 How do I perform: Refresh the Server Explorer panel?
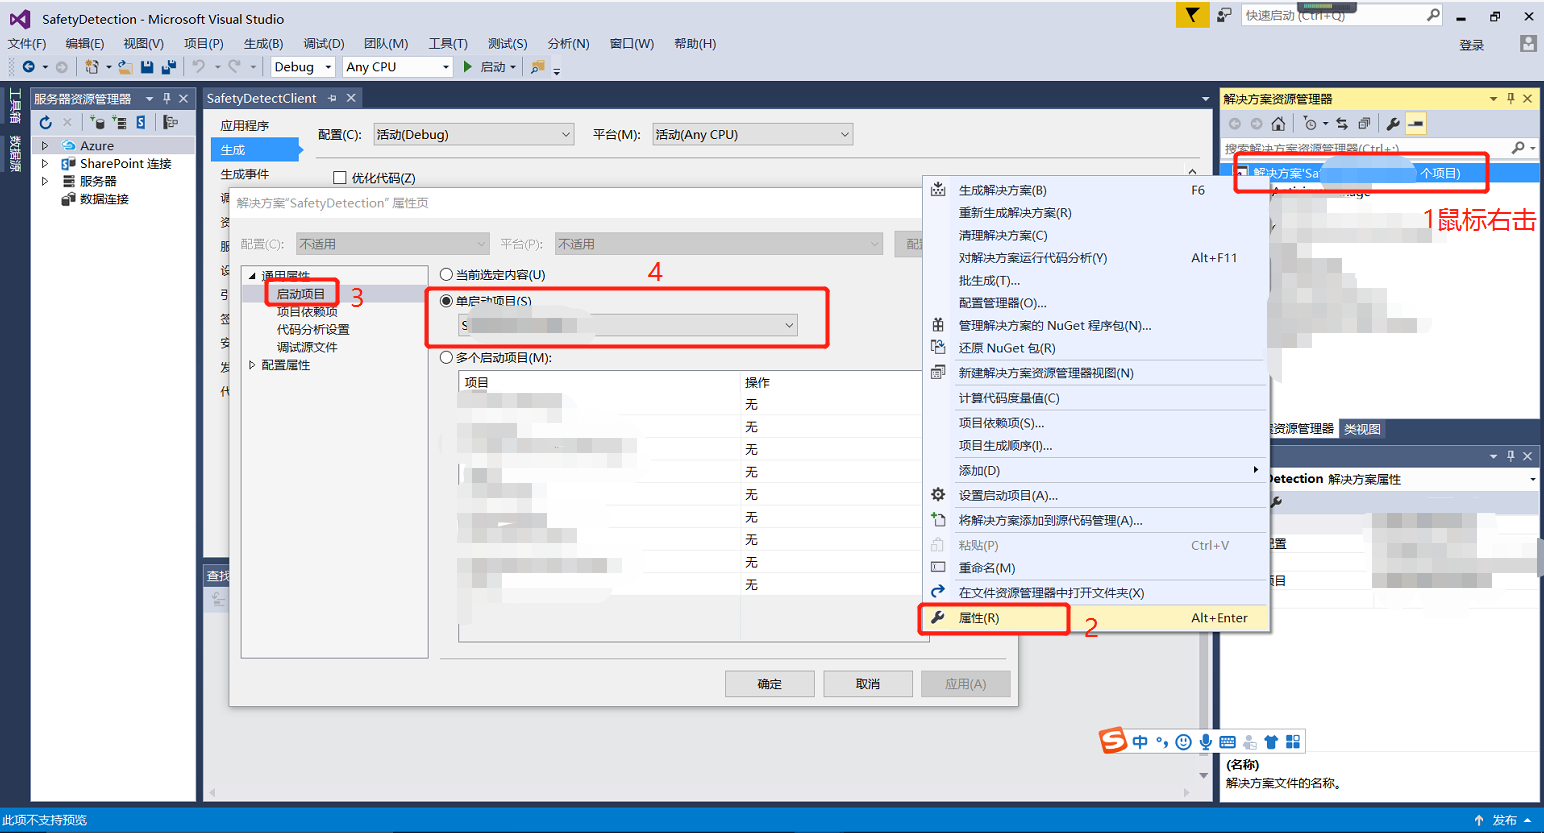click(46, 123)
